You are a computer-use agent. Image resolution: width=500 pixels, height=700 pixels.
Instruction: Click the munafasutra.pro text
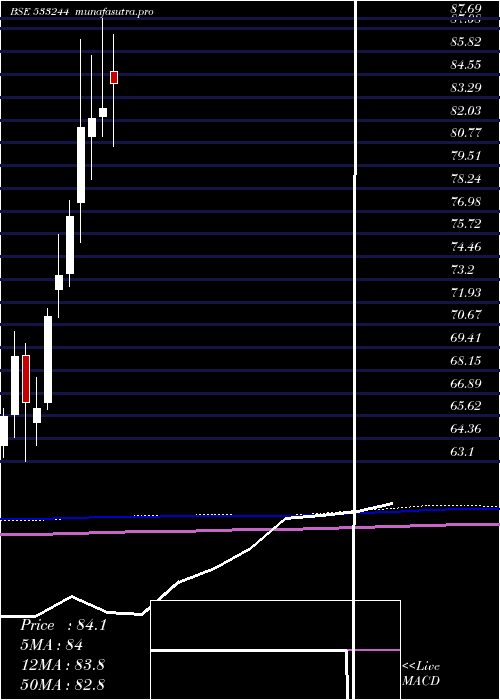pos(115,12)
